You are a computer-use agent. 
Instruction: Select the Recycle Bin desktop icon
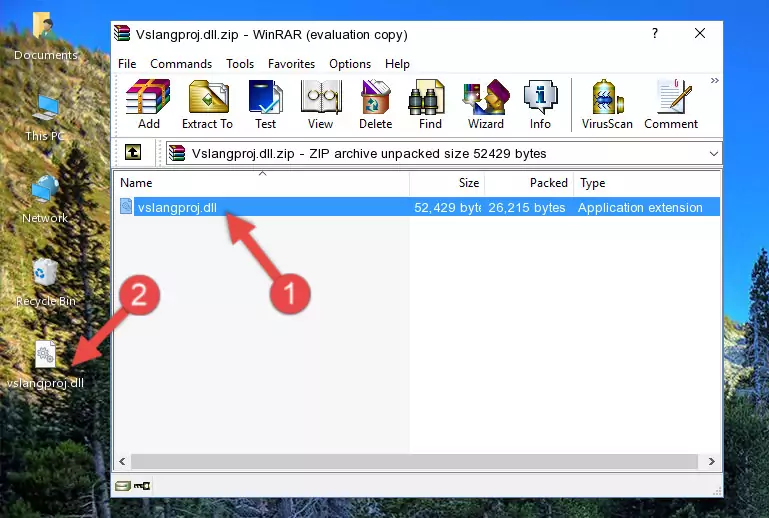45,283
